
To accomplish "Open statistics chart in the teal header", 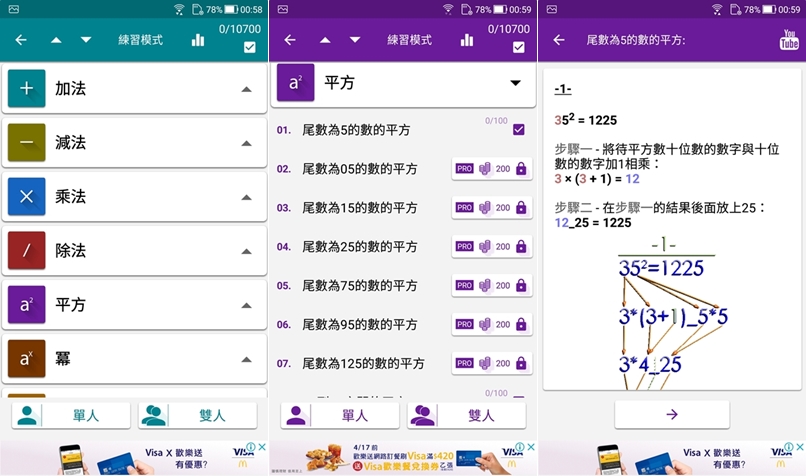I will pos(198,40).
